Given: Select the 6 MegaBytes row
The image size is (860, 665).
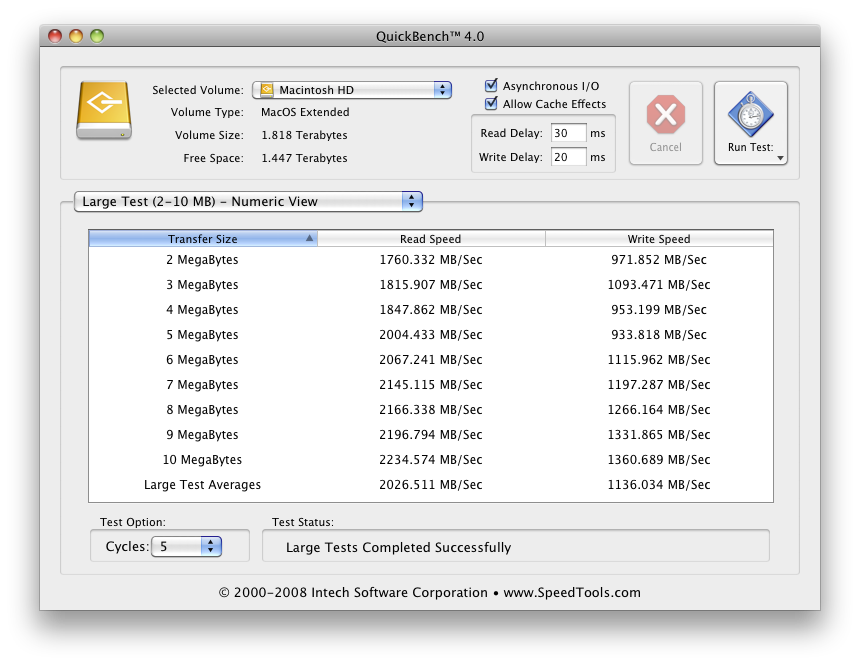Looking at the screenshot, I should point(431,360).
